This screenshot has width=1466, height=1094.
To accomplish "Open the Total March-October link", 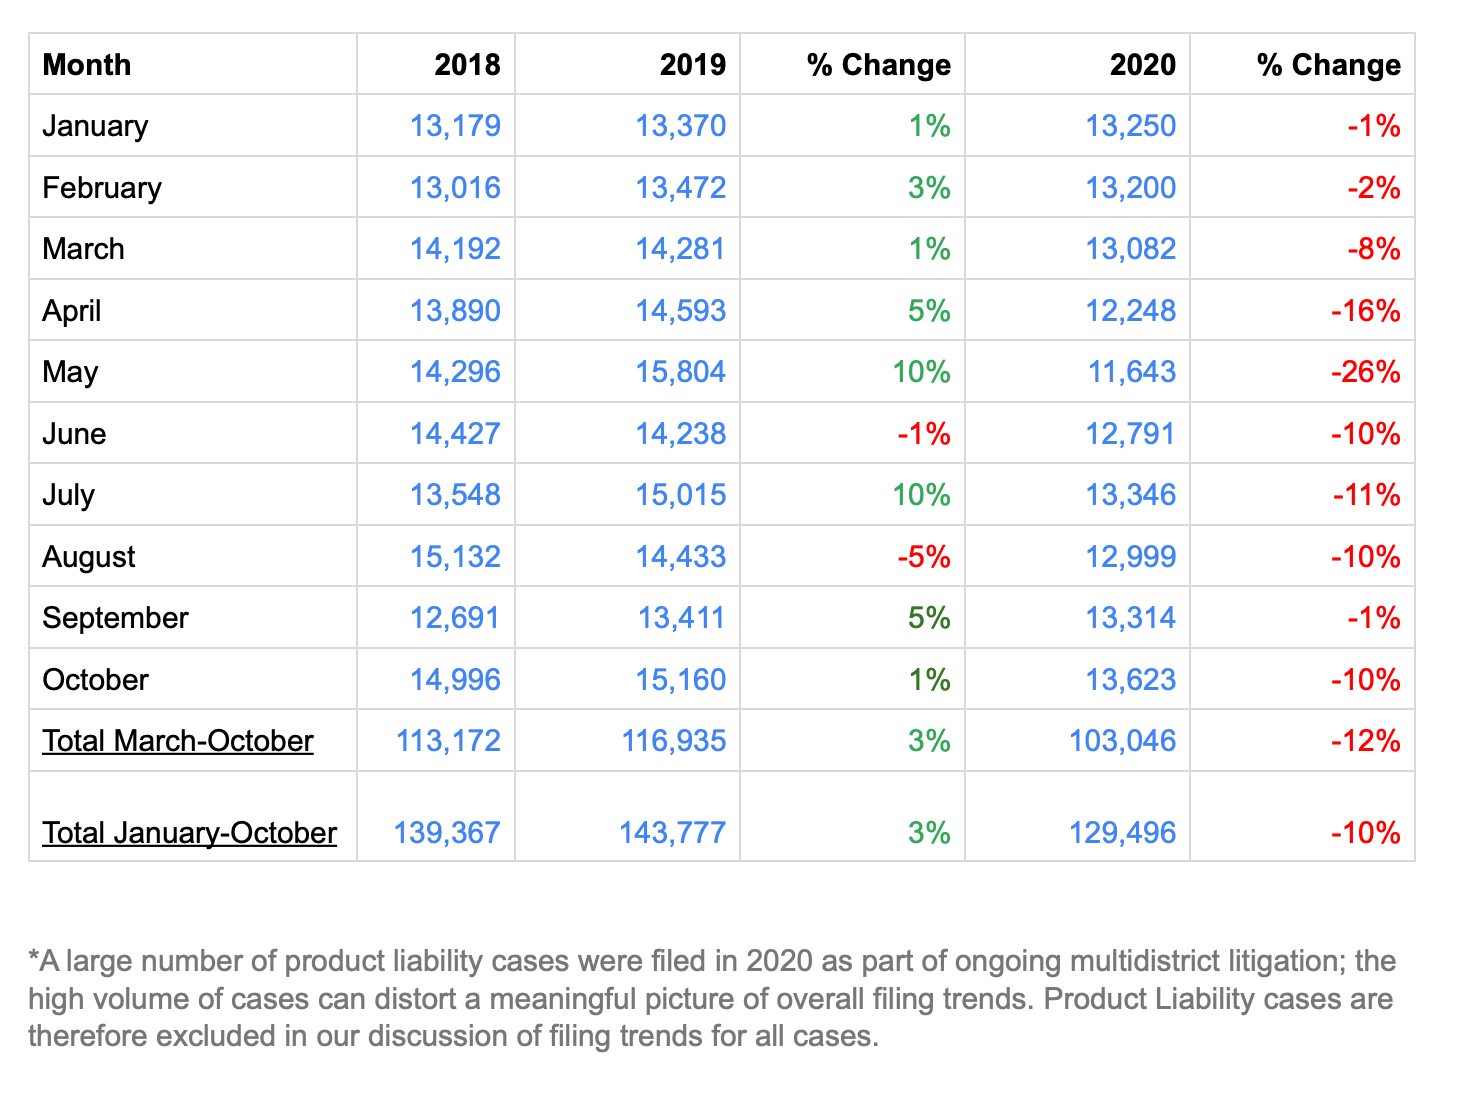I will pos(177,741).
